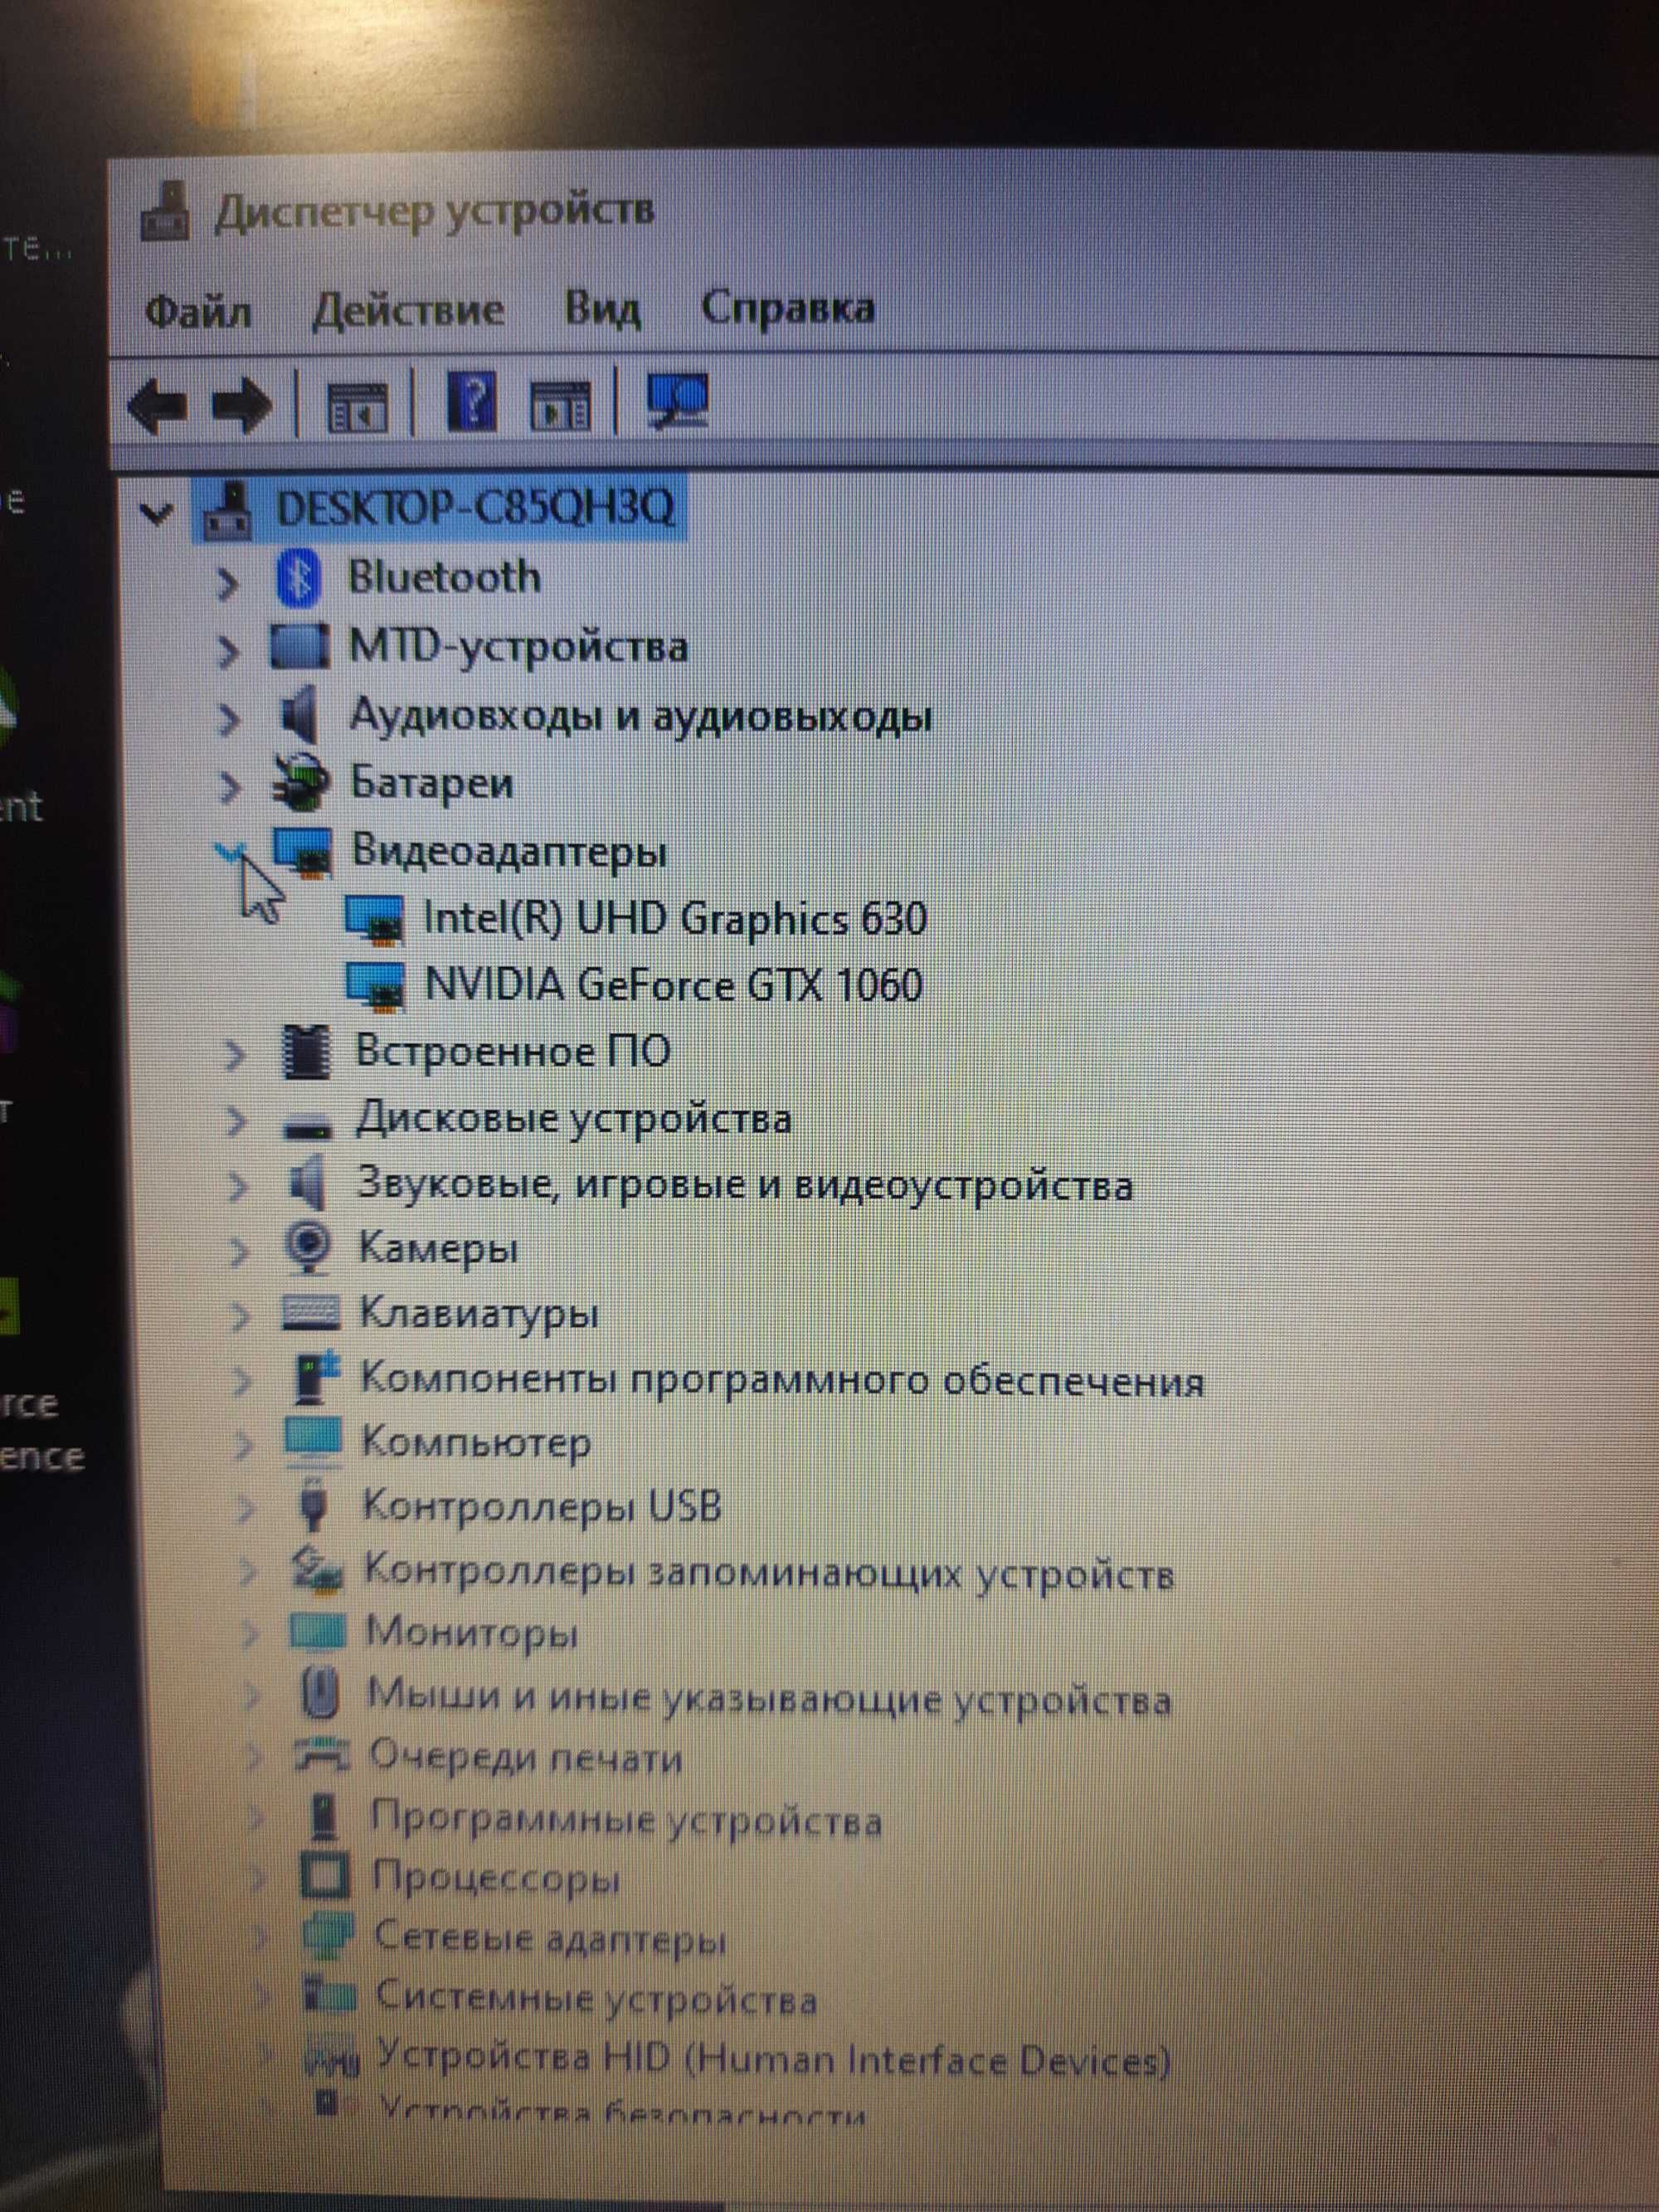The height and width of the screenshot is (2212, 1659).
Task: Click the Очереди печати printer icon
Action: pyautogui.click(x=322, y=1757)
